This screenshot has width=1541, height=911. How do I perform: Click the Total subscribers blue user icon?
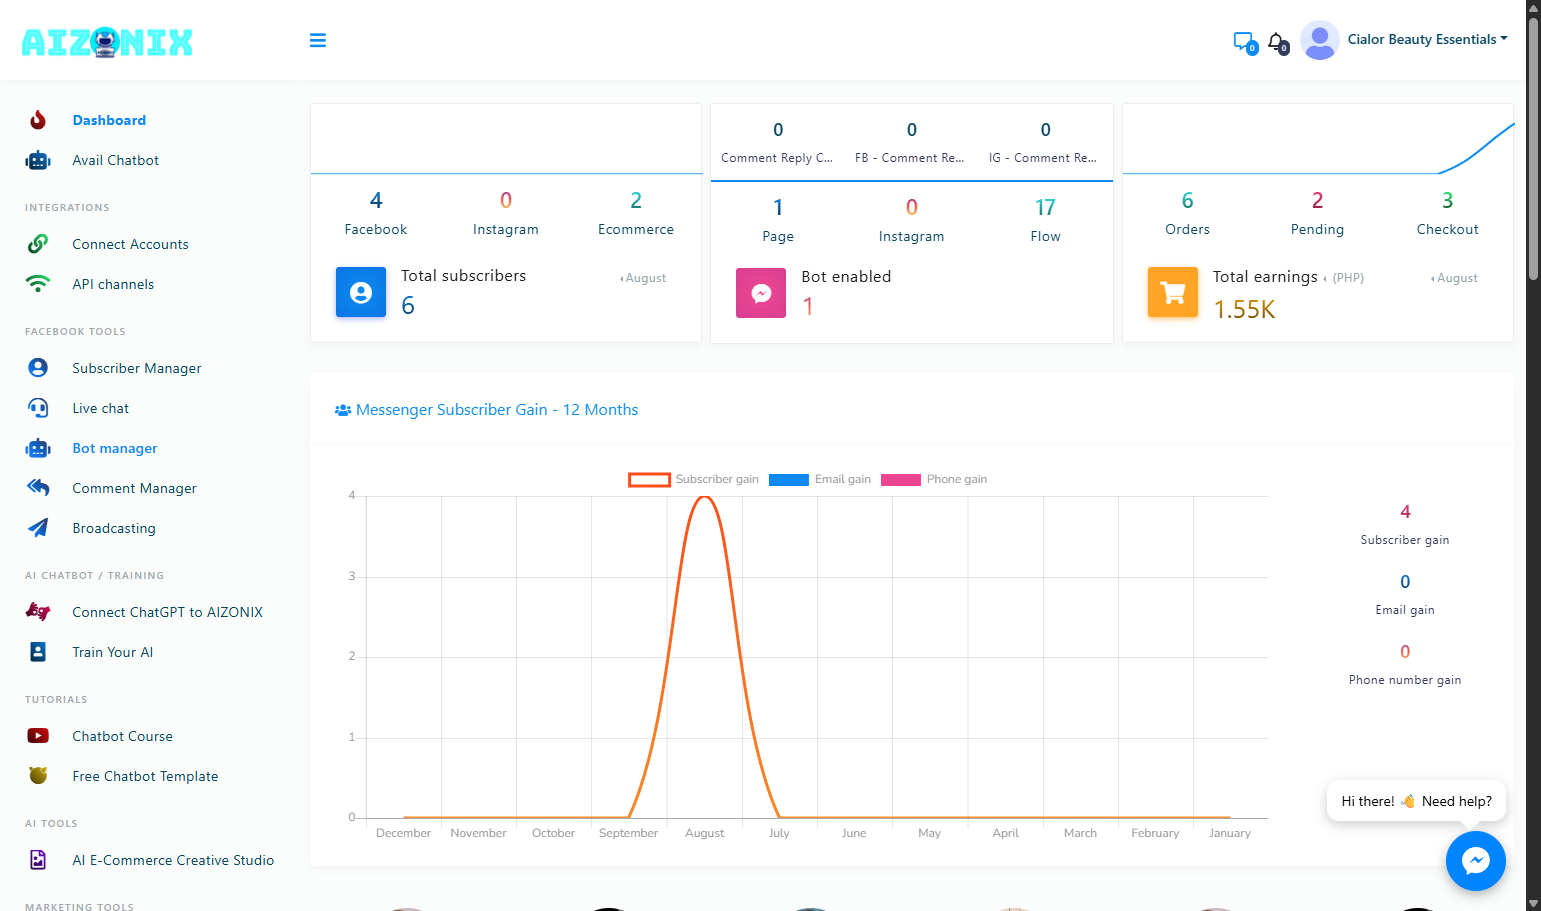click(361, 292)
